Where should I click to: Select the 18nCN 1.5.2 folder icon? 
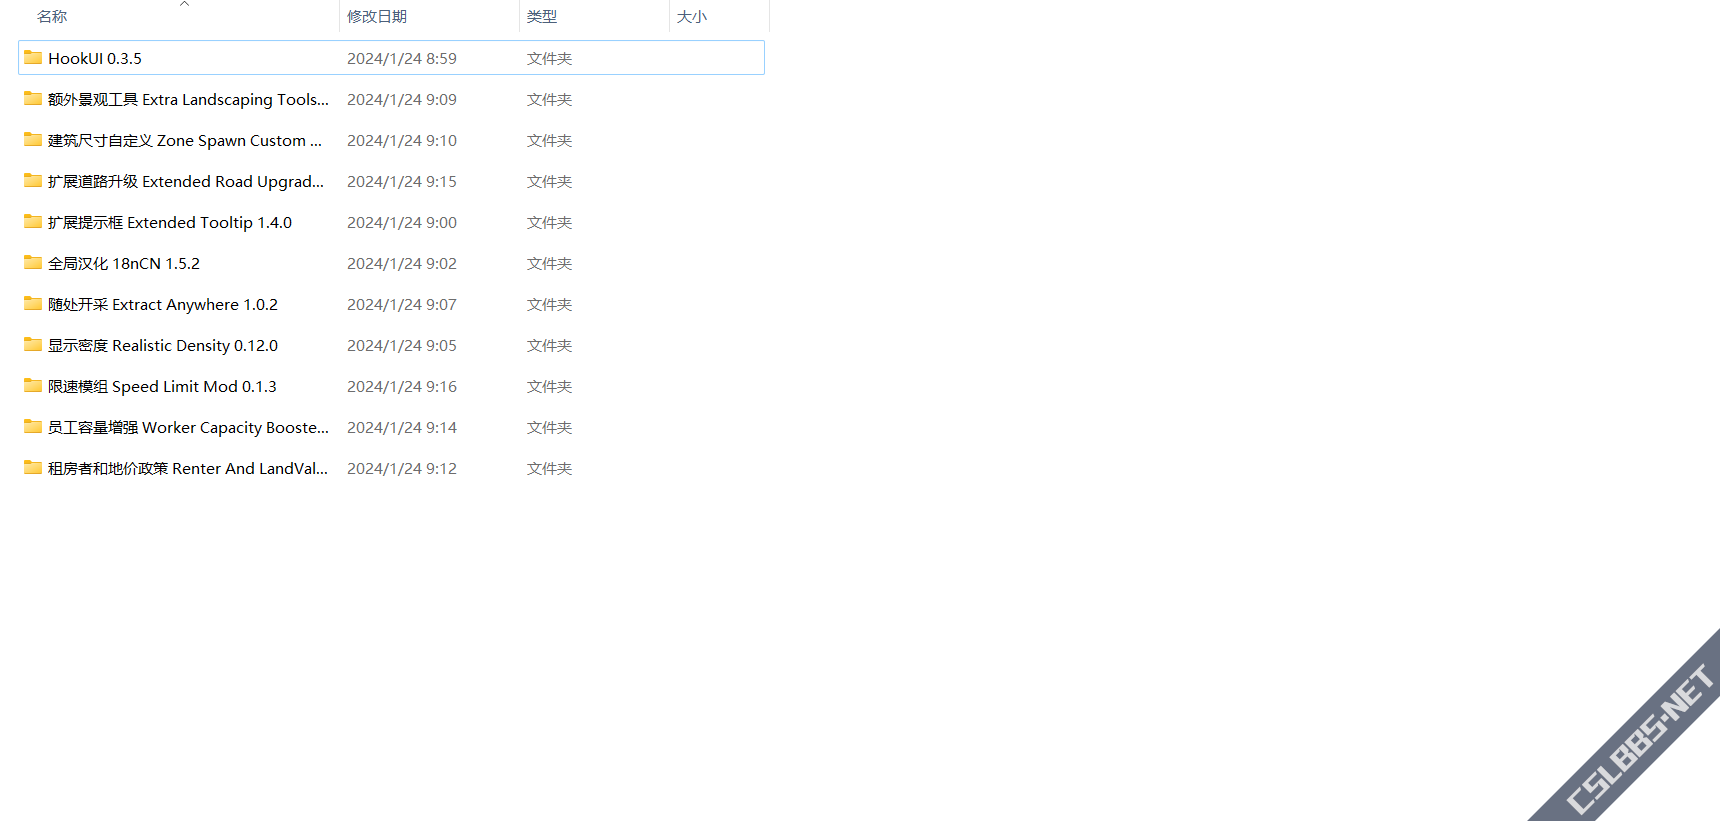33,263
